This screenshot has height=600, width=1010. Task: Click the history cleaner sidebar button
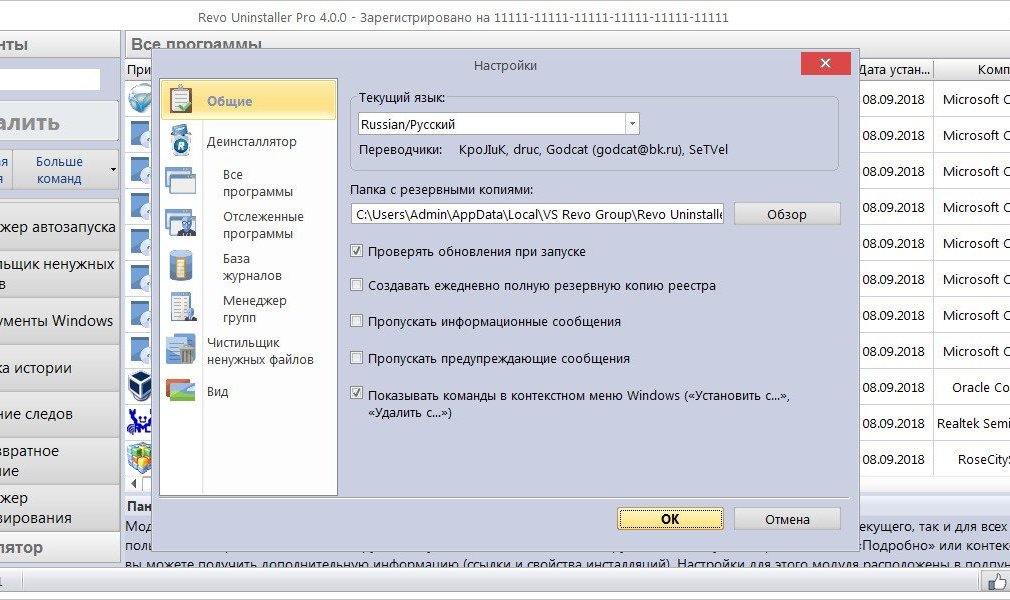tap(59, 368)
